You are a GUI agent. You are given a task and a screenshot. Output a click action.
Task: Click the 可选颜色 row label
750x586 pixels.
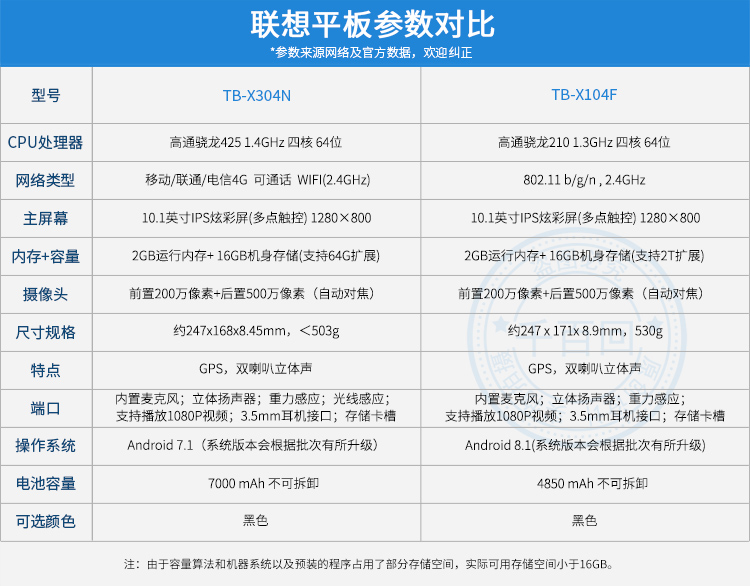click(45, 521)
